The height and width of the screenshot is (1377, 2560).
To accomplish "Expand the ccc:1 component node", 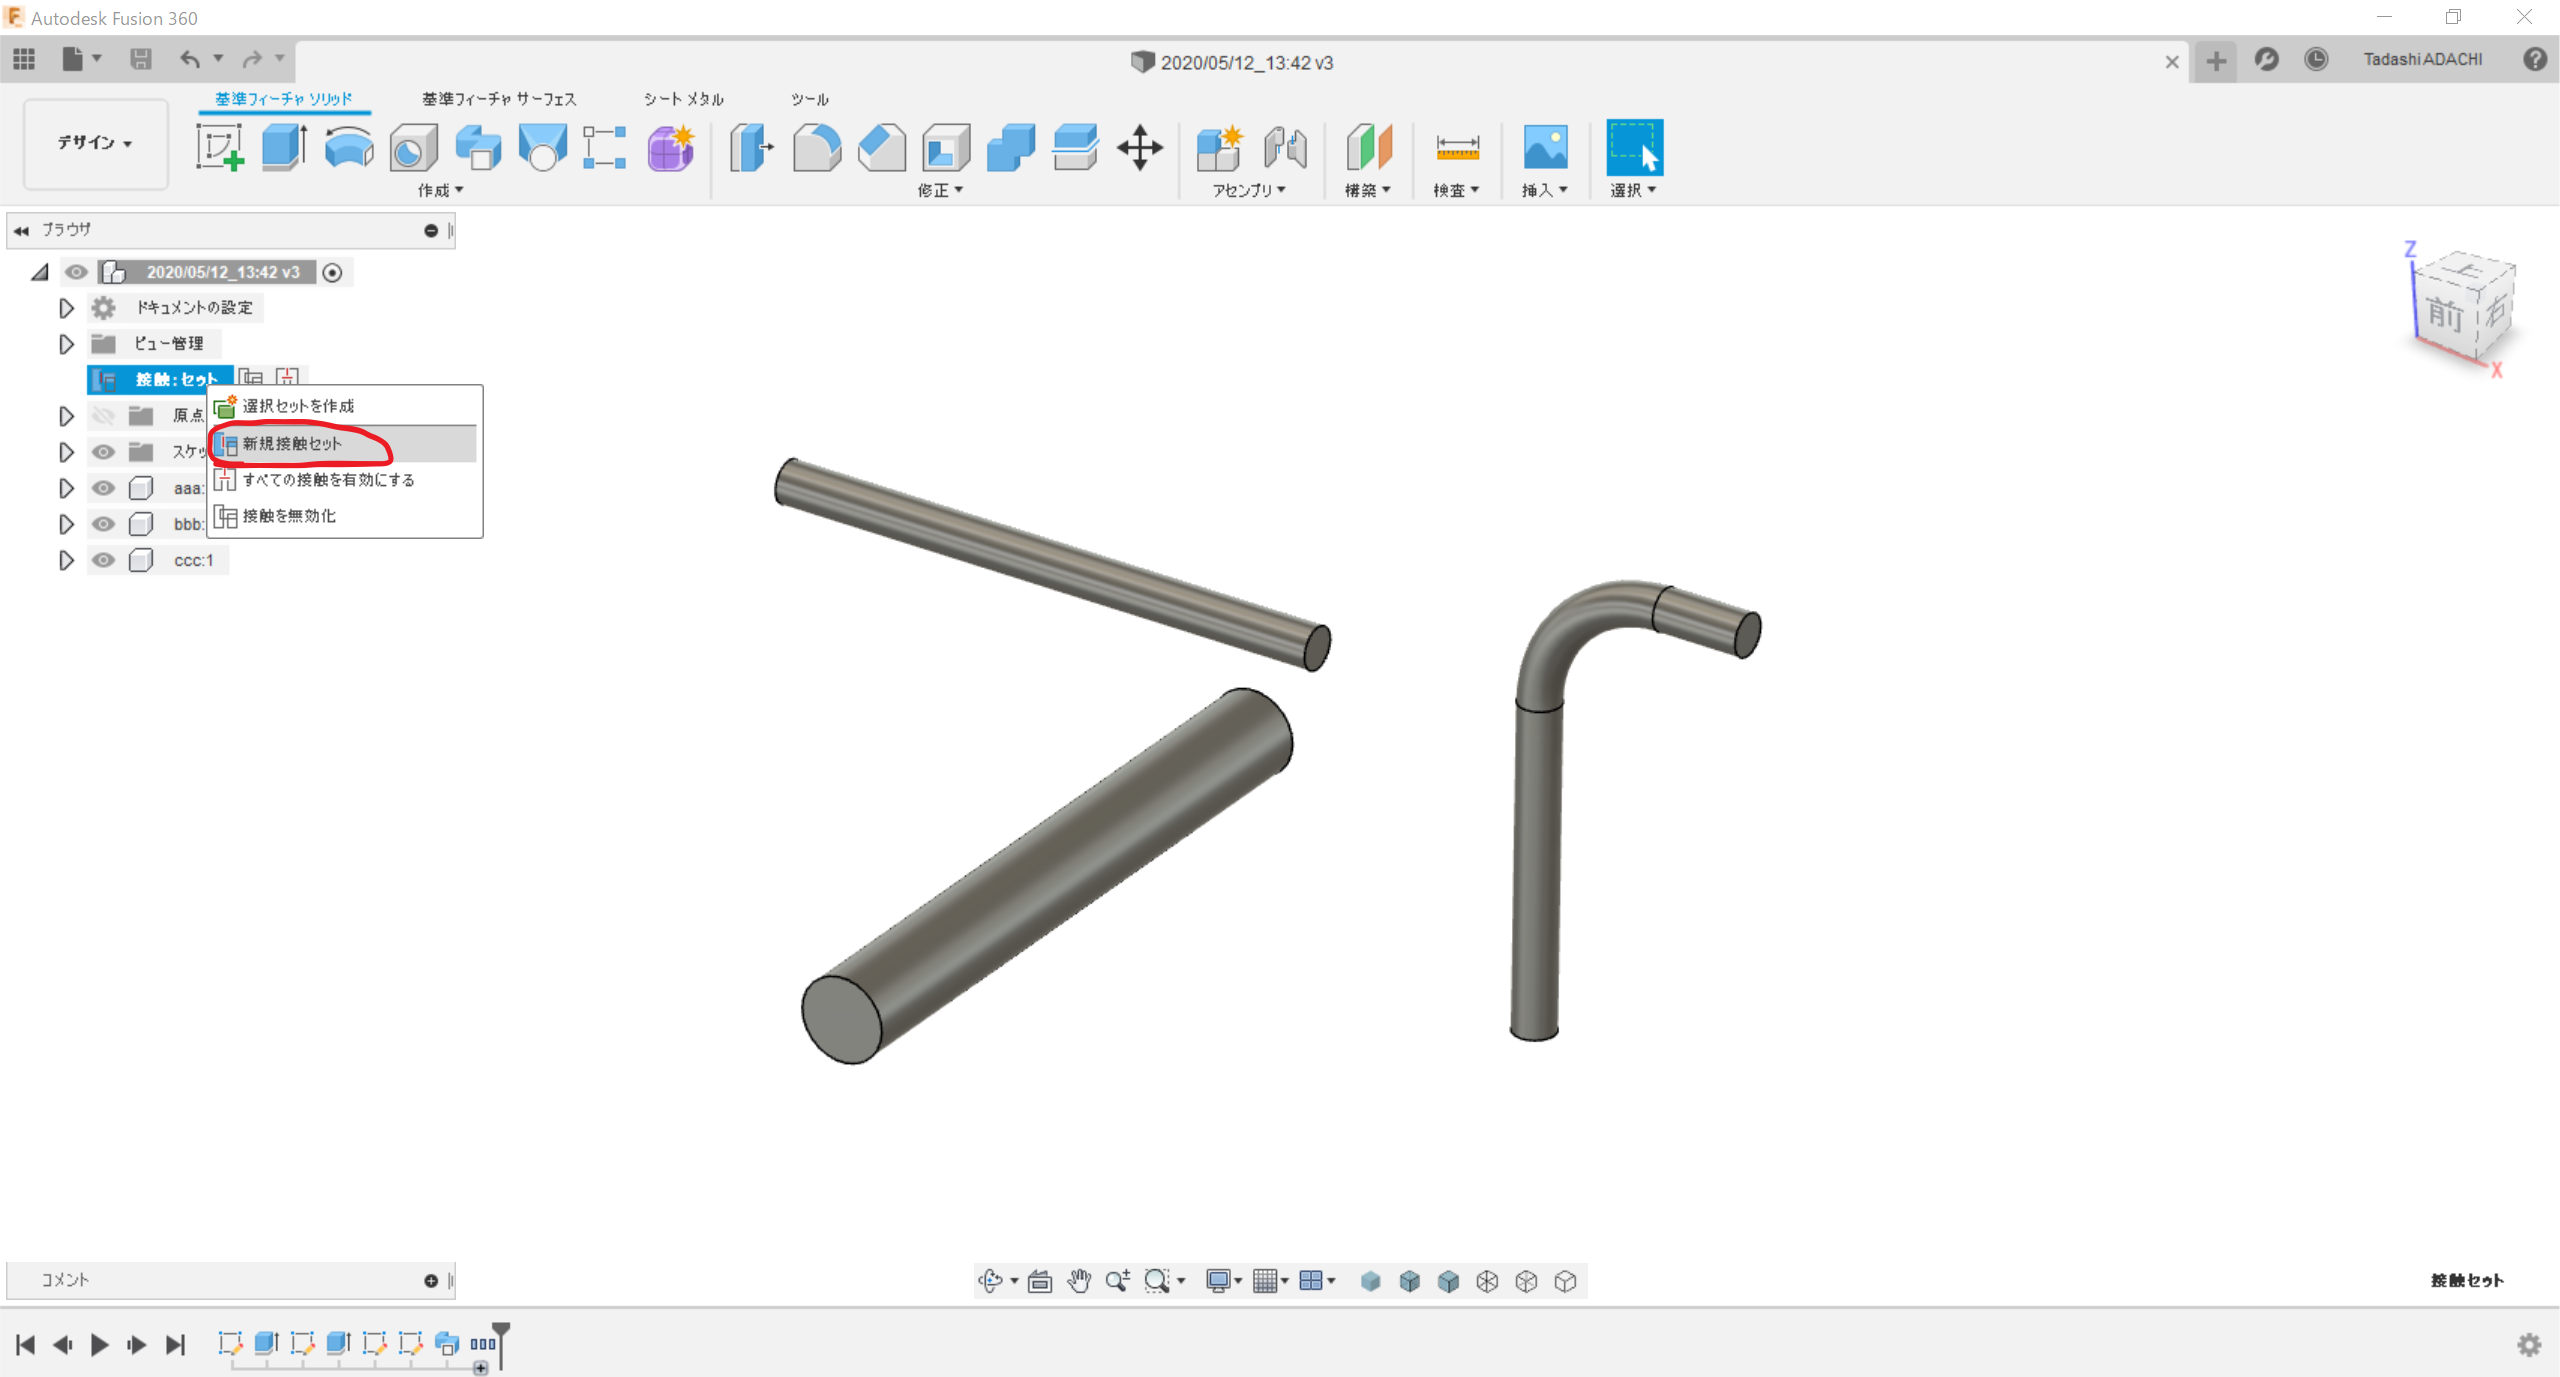I will (x=66, y=560).
